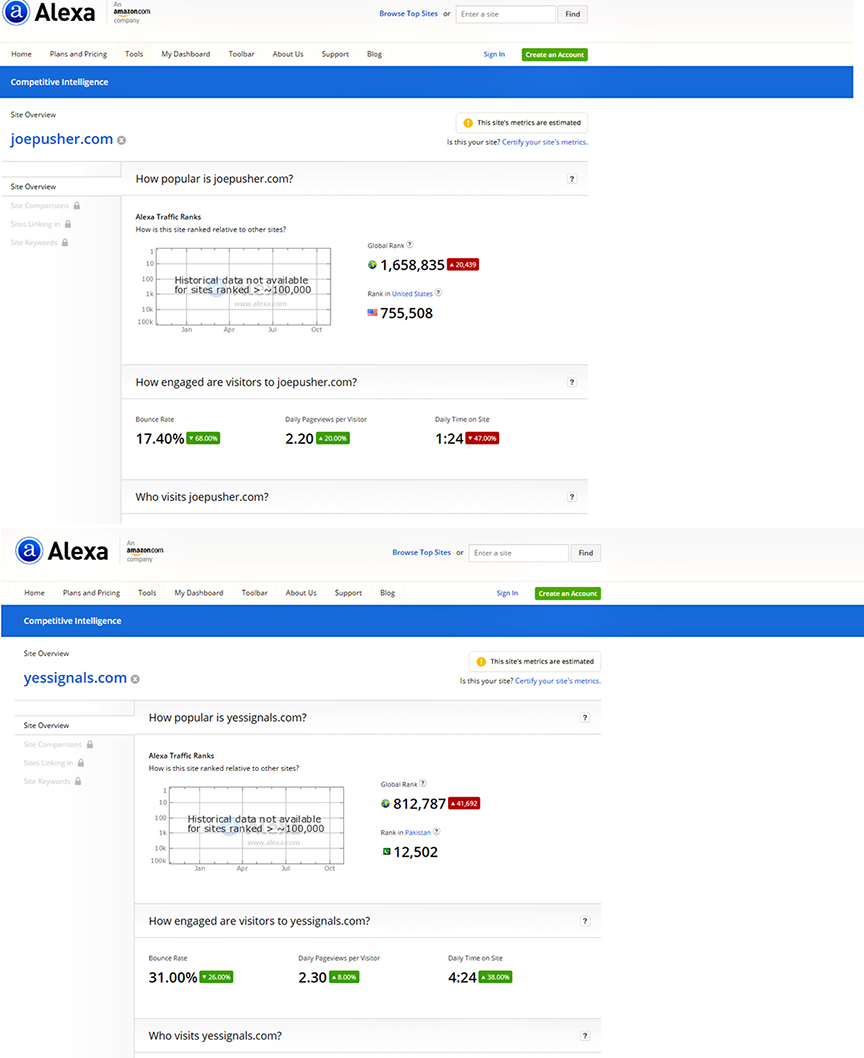Screen dimensions: 864x1058
Task: Open the joepusher.com site title link
Action: [x=61, y=139]
